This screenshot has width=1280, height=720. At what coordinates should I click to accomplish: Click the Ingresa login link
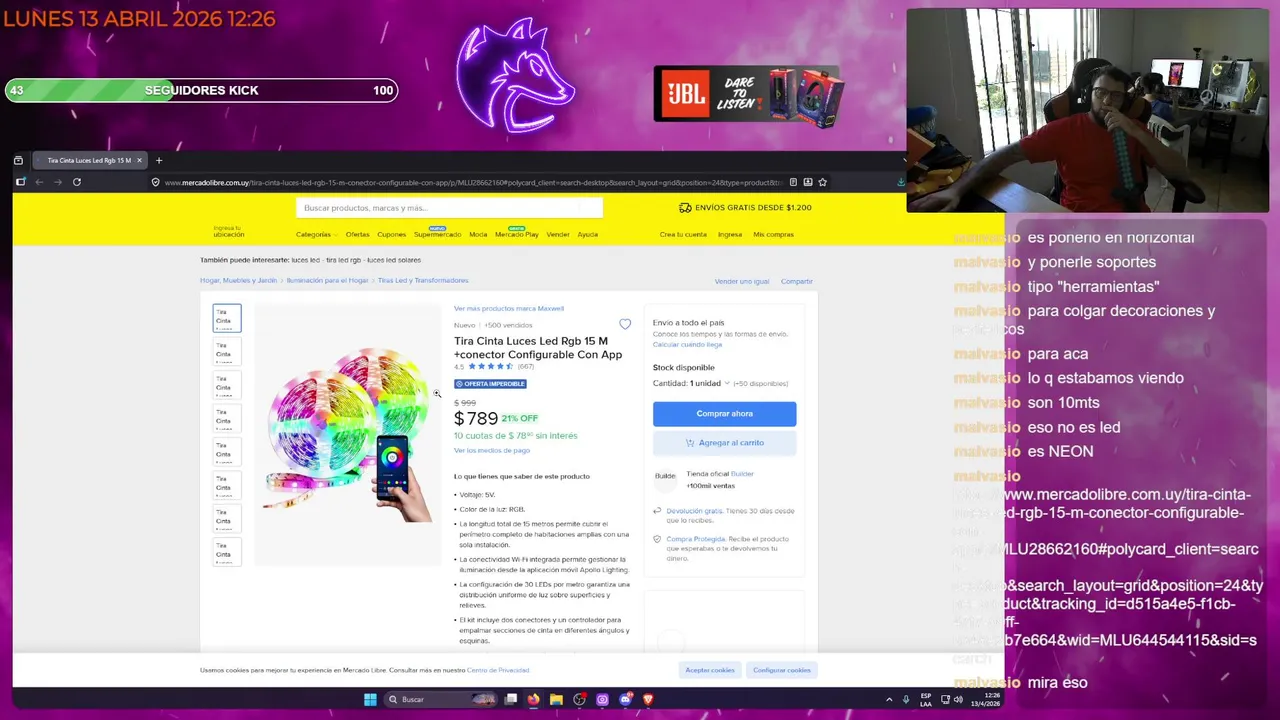[x=730, y=234]
